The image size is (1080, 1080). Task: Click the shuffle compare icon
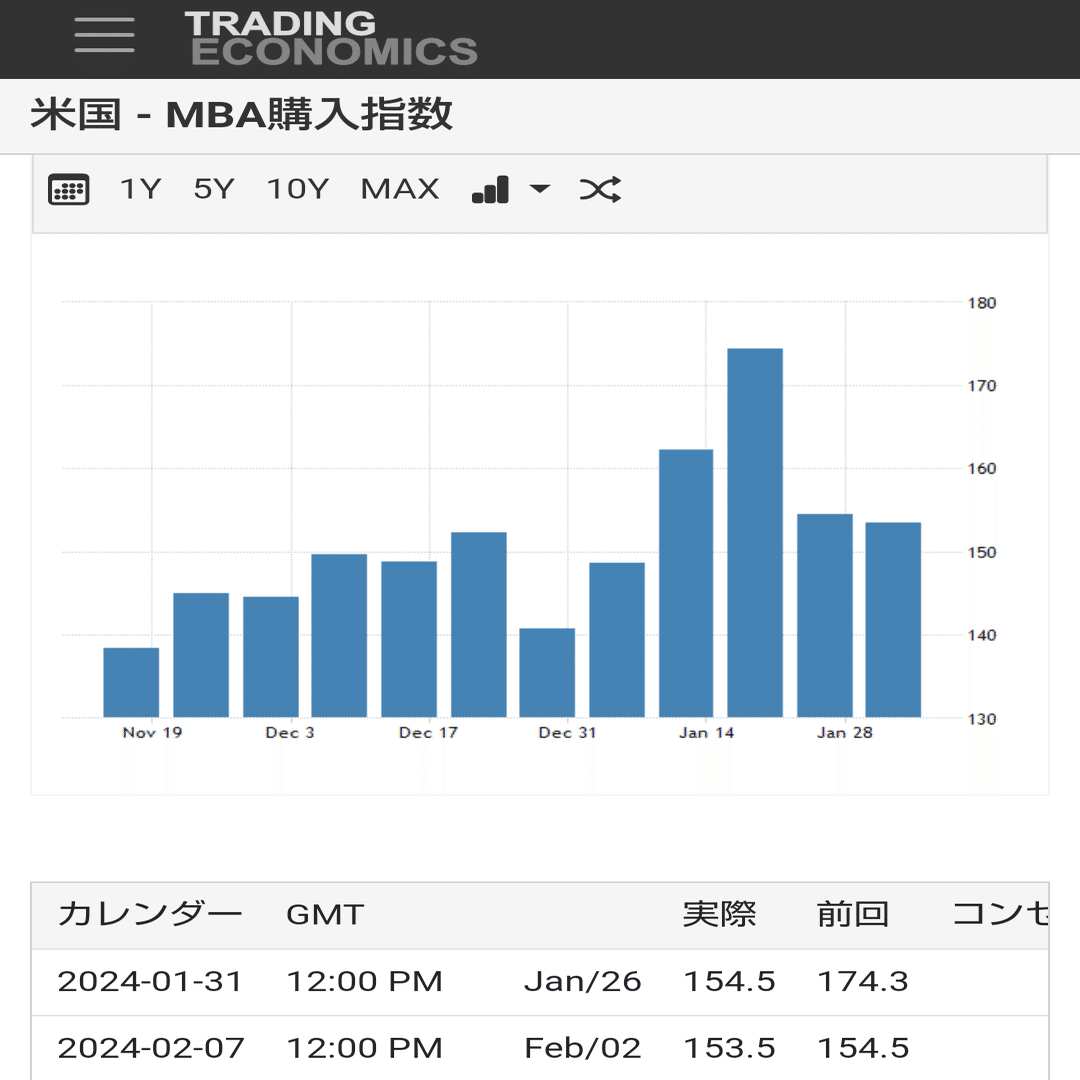[600, 189]
